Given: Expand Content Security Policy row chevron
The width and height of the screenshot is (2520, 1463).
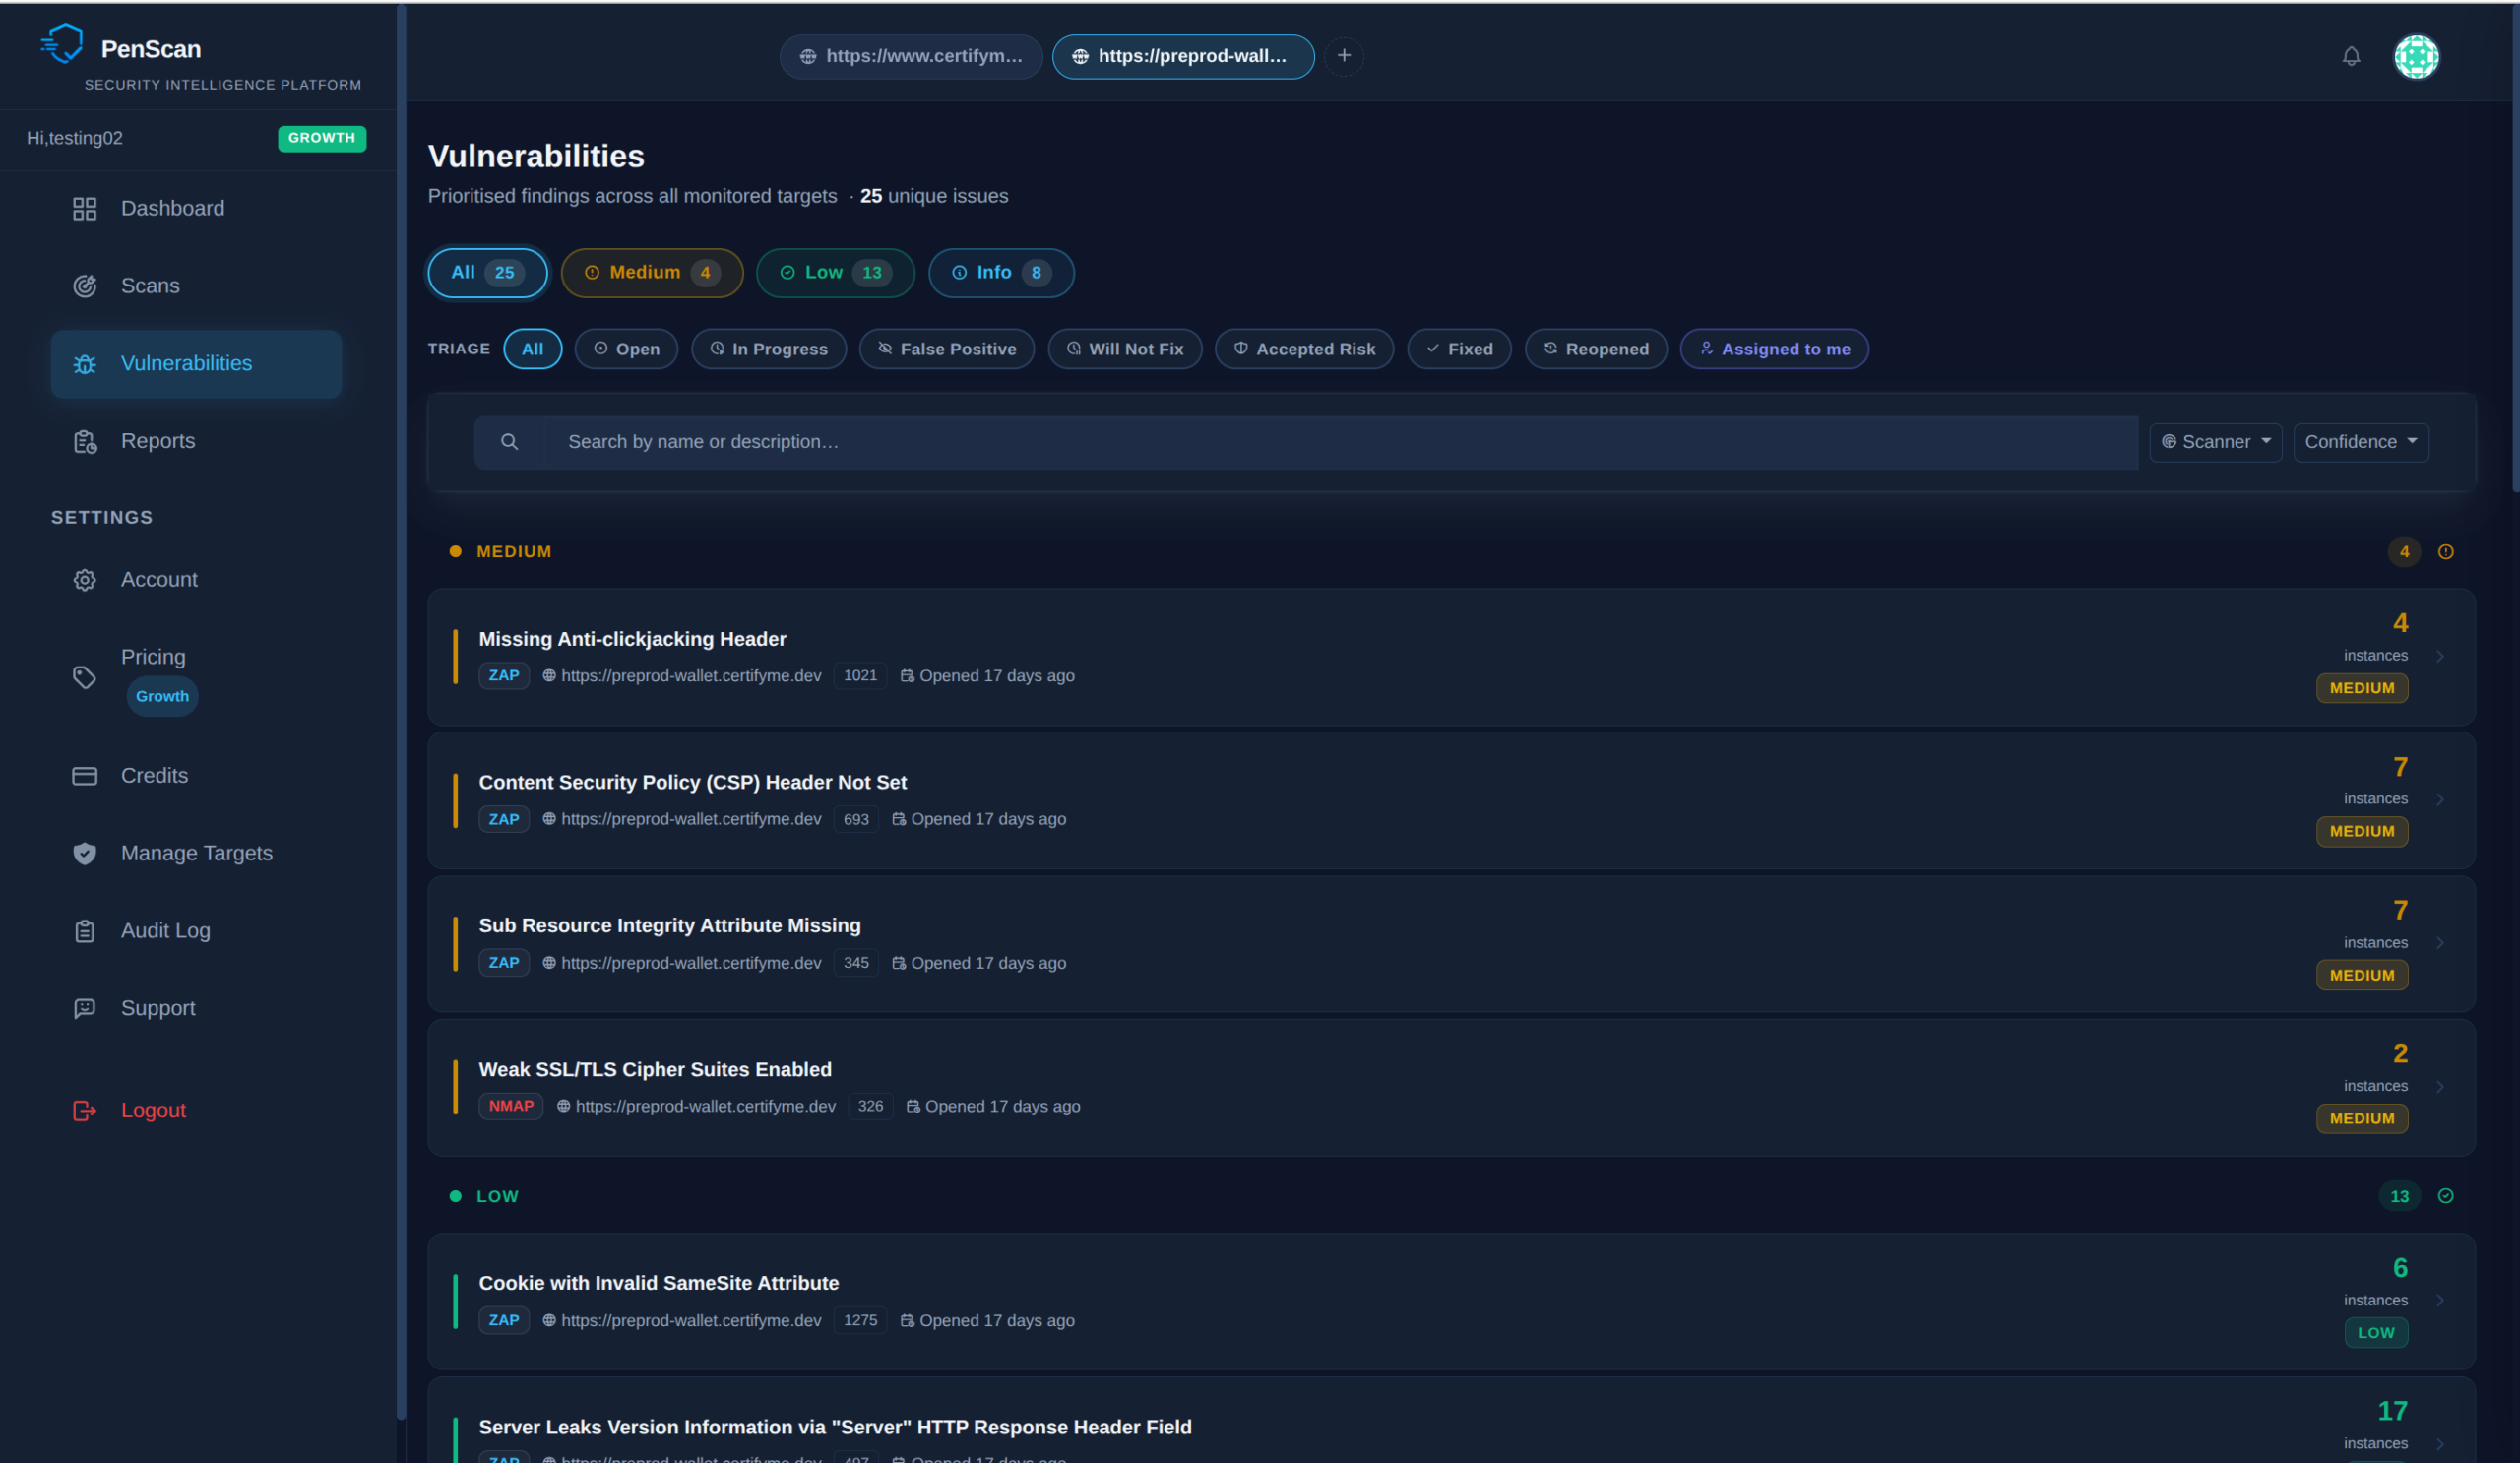Looking at the screenshot, I should (x=2440, y=799).
